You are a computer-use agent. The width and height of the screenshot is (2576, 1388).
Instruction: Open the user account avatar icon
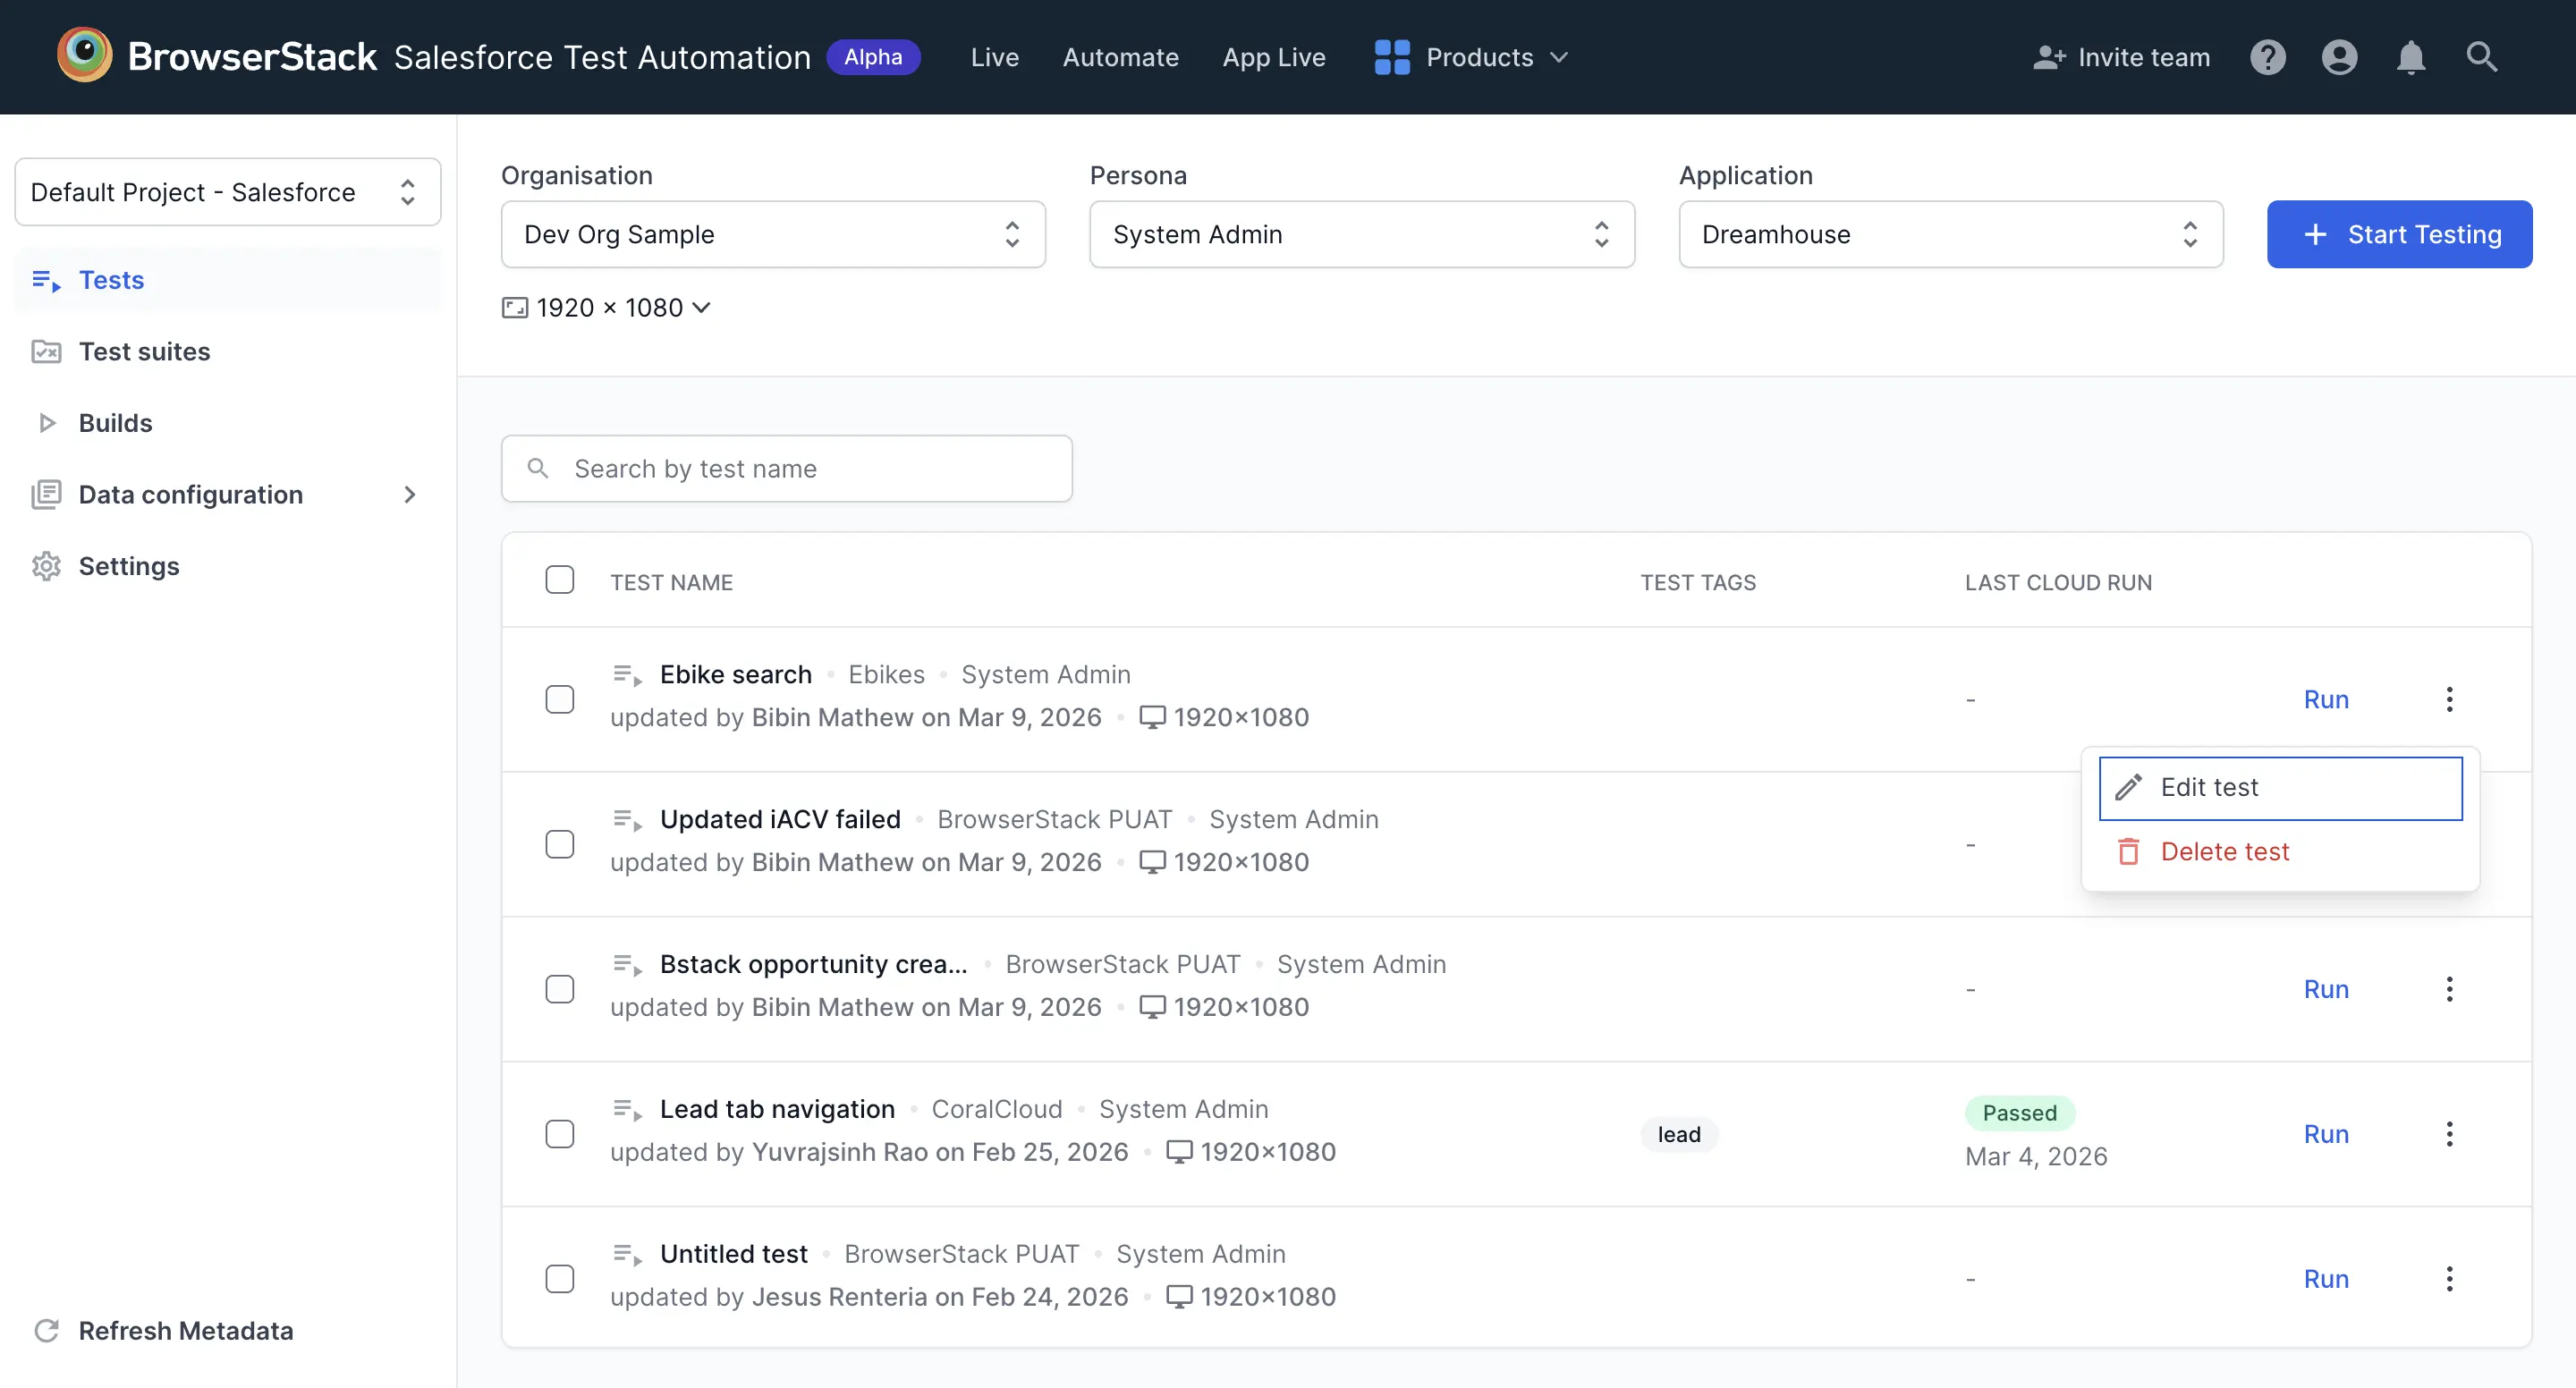click(2339, 57)
